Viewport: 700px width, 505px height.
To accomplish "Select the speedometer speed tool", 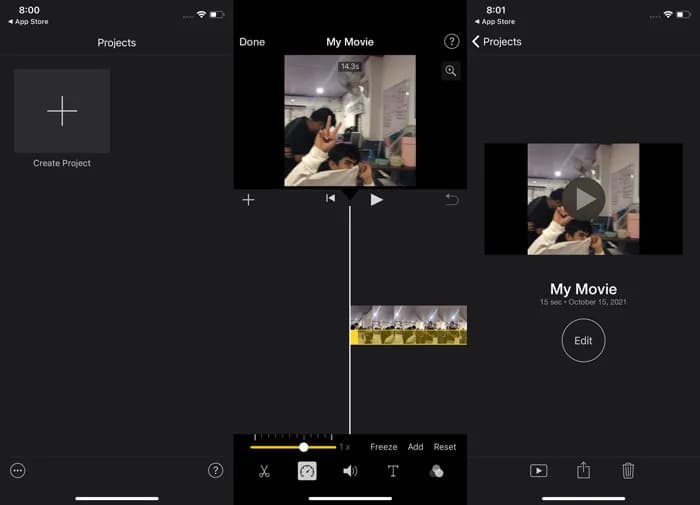I will pyautogui.click(x=307, y=471).
